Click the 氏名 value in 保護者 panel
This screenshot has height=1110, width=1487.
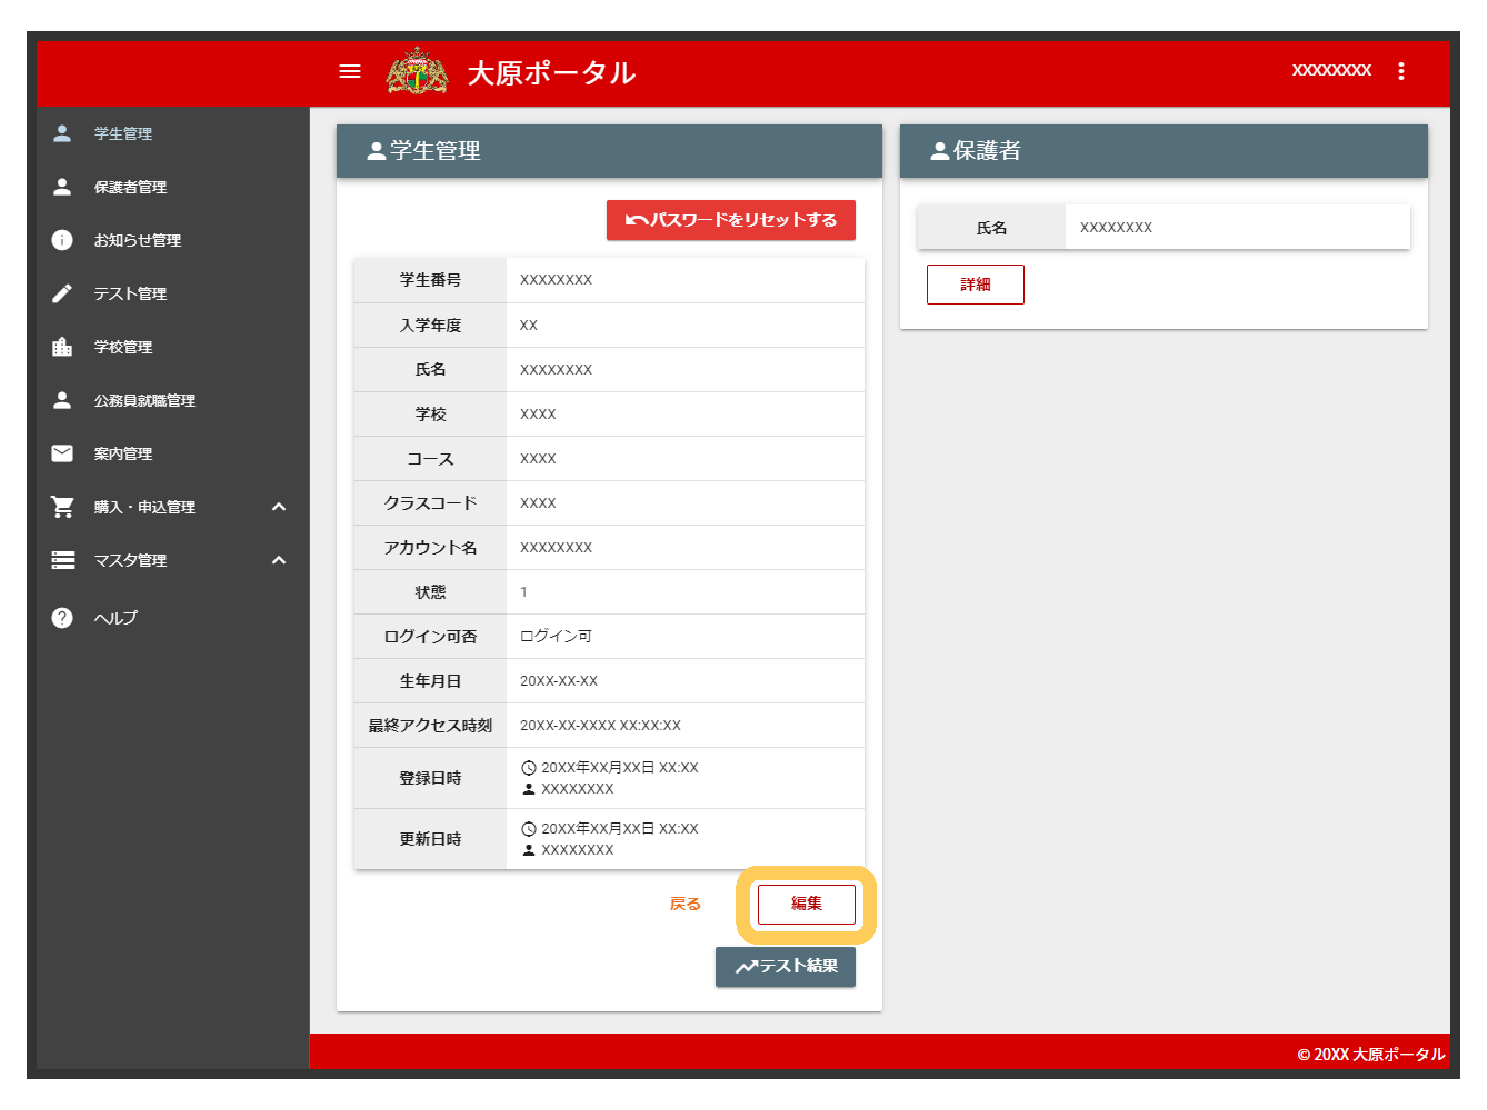coord(1116,227)
